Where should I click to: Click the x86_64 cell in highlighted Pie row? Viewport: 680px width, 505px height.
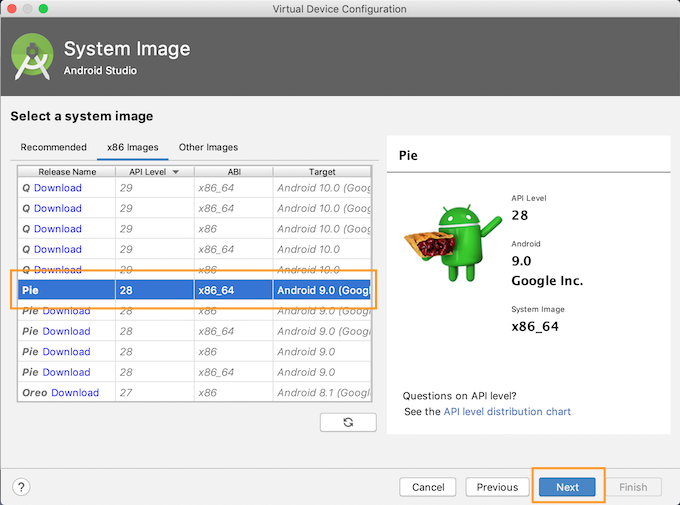234,290
